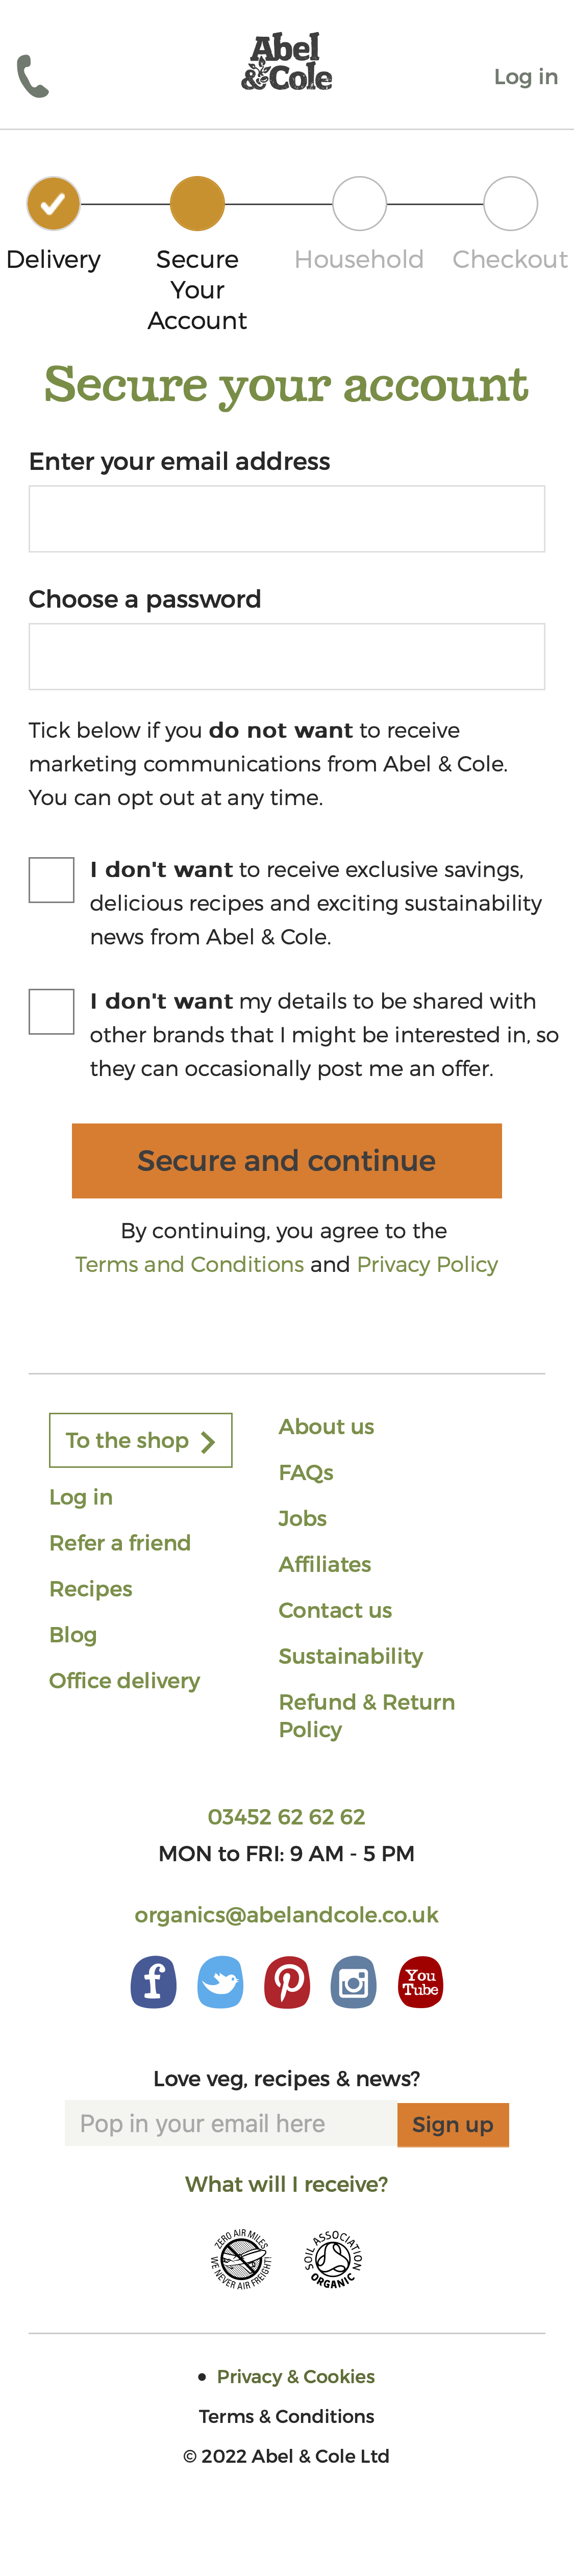Viewport: 574px width, 2576px height.
Task: Select the completed Delivery step icon
Action: 53,203
